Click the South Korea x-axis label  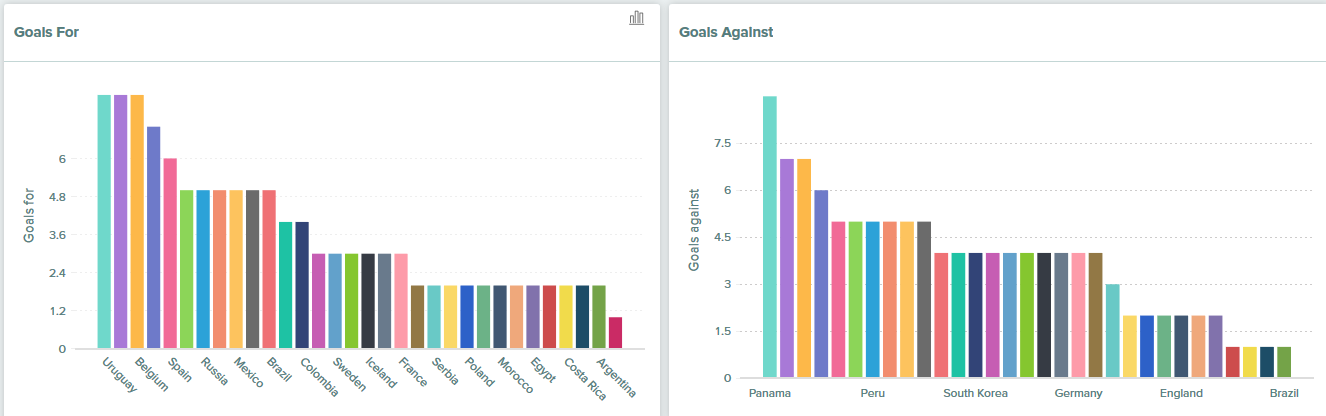click(975, 394)
